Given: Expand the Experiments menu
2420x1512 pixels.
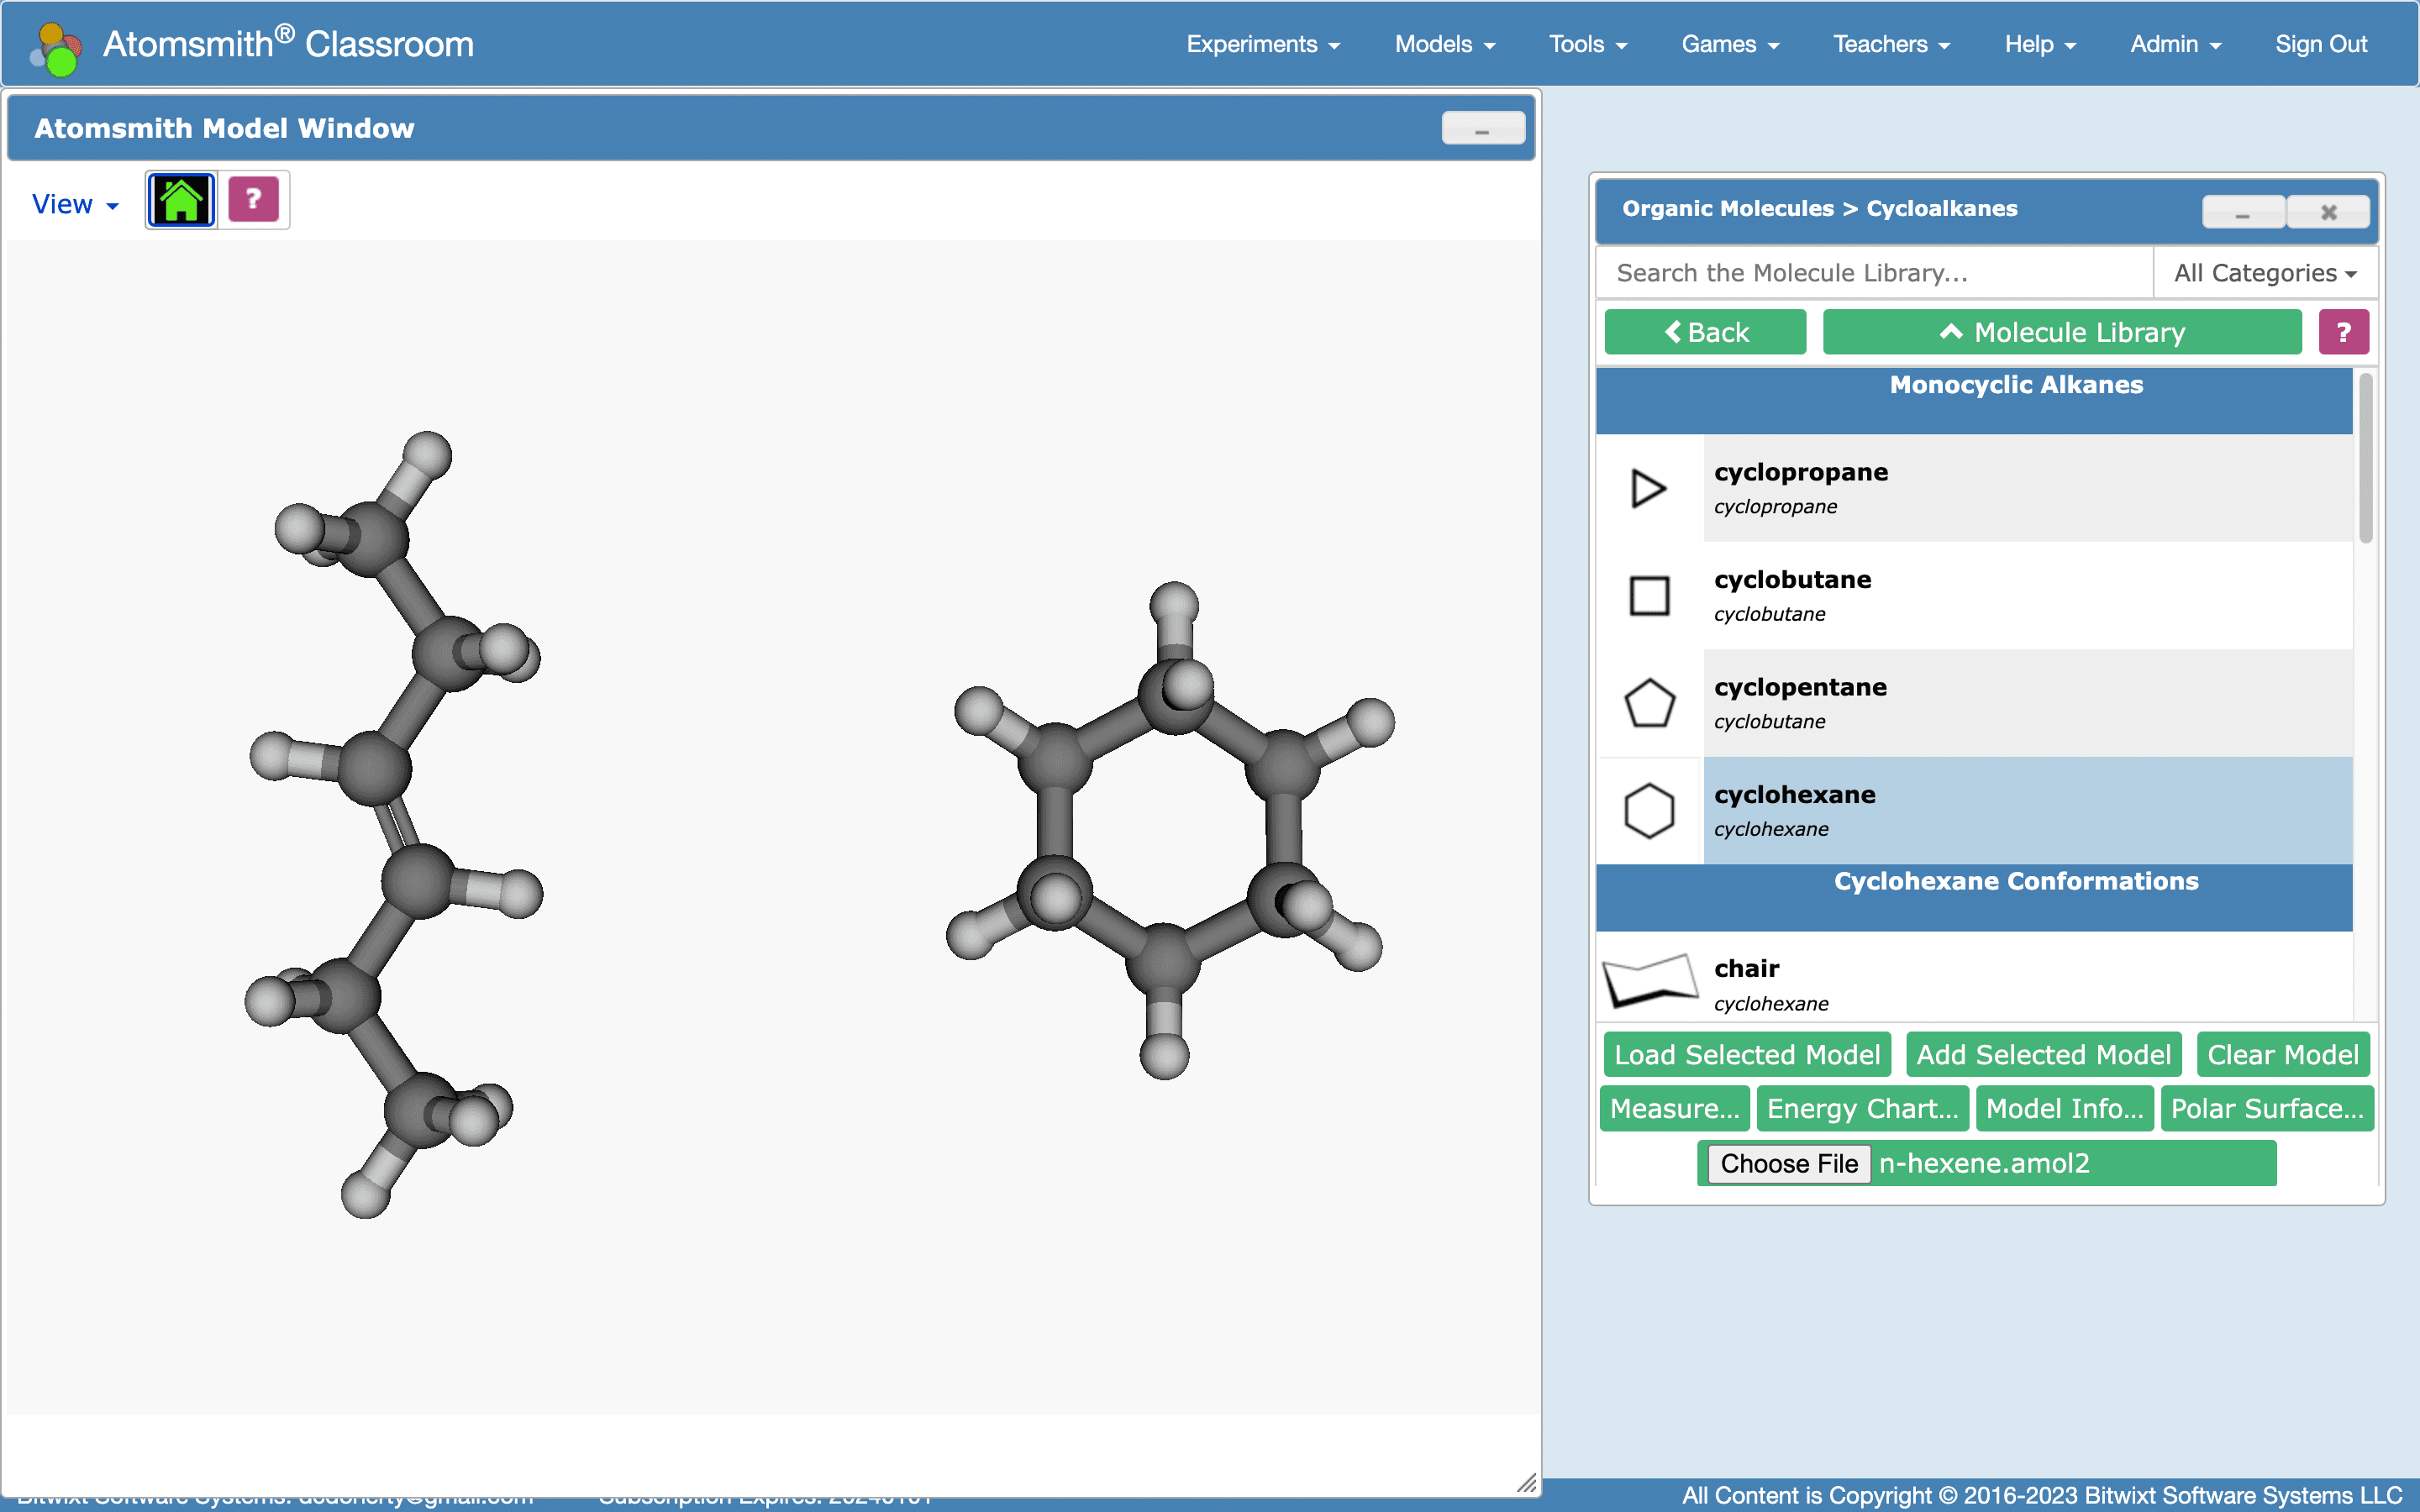Looking at the screenshot, I should [1263, 44].
